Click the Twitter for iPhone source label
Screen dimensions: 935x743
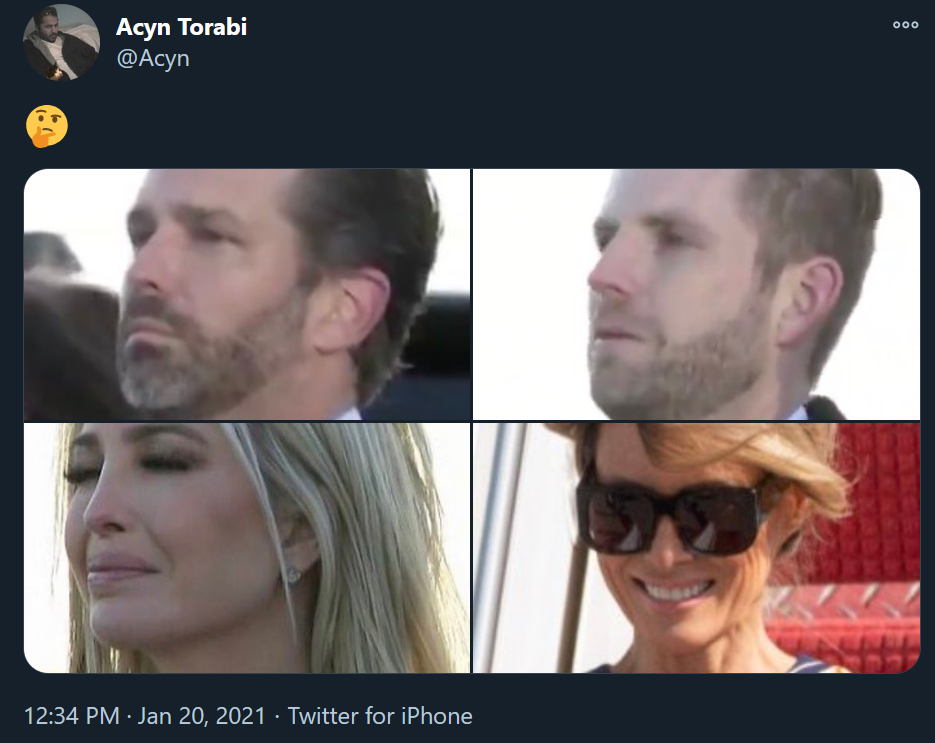[x=380, y=716]
